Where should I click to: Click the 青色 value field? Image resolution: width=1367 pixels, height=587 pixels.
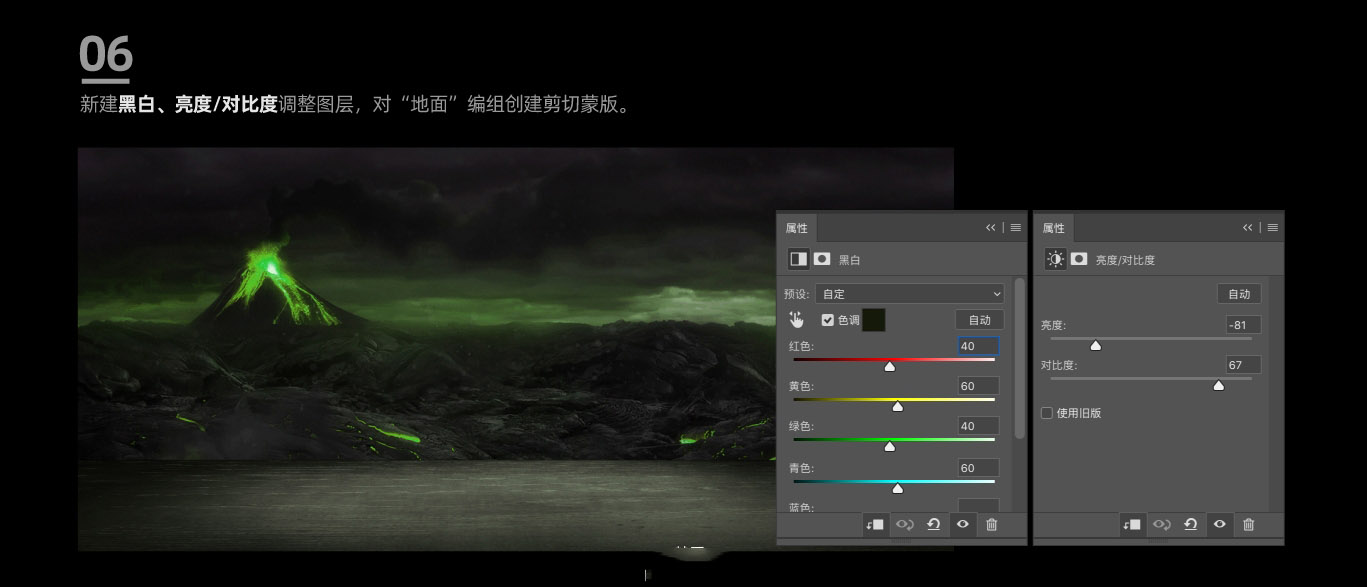point(978,468)
